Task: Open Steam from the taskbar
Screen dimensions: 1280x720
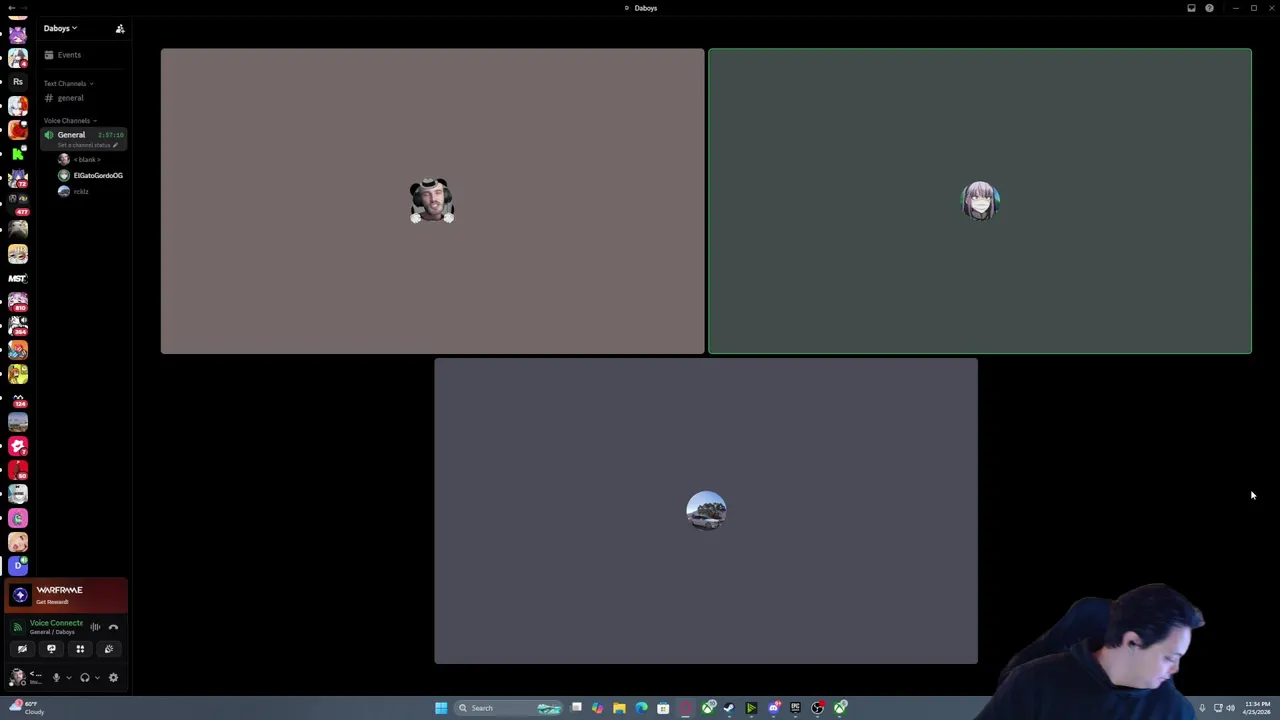Action: click(729, 708)
